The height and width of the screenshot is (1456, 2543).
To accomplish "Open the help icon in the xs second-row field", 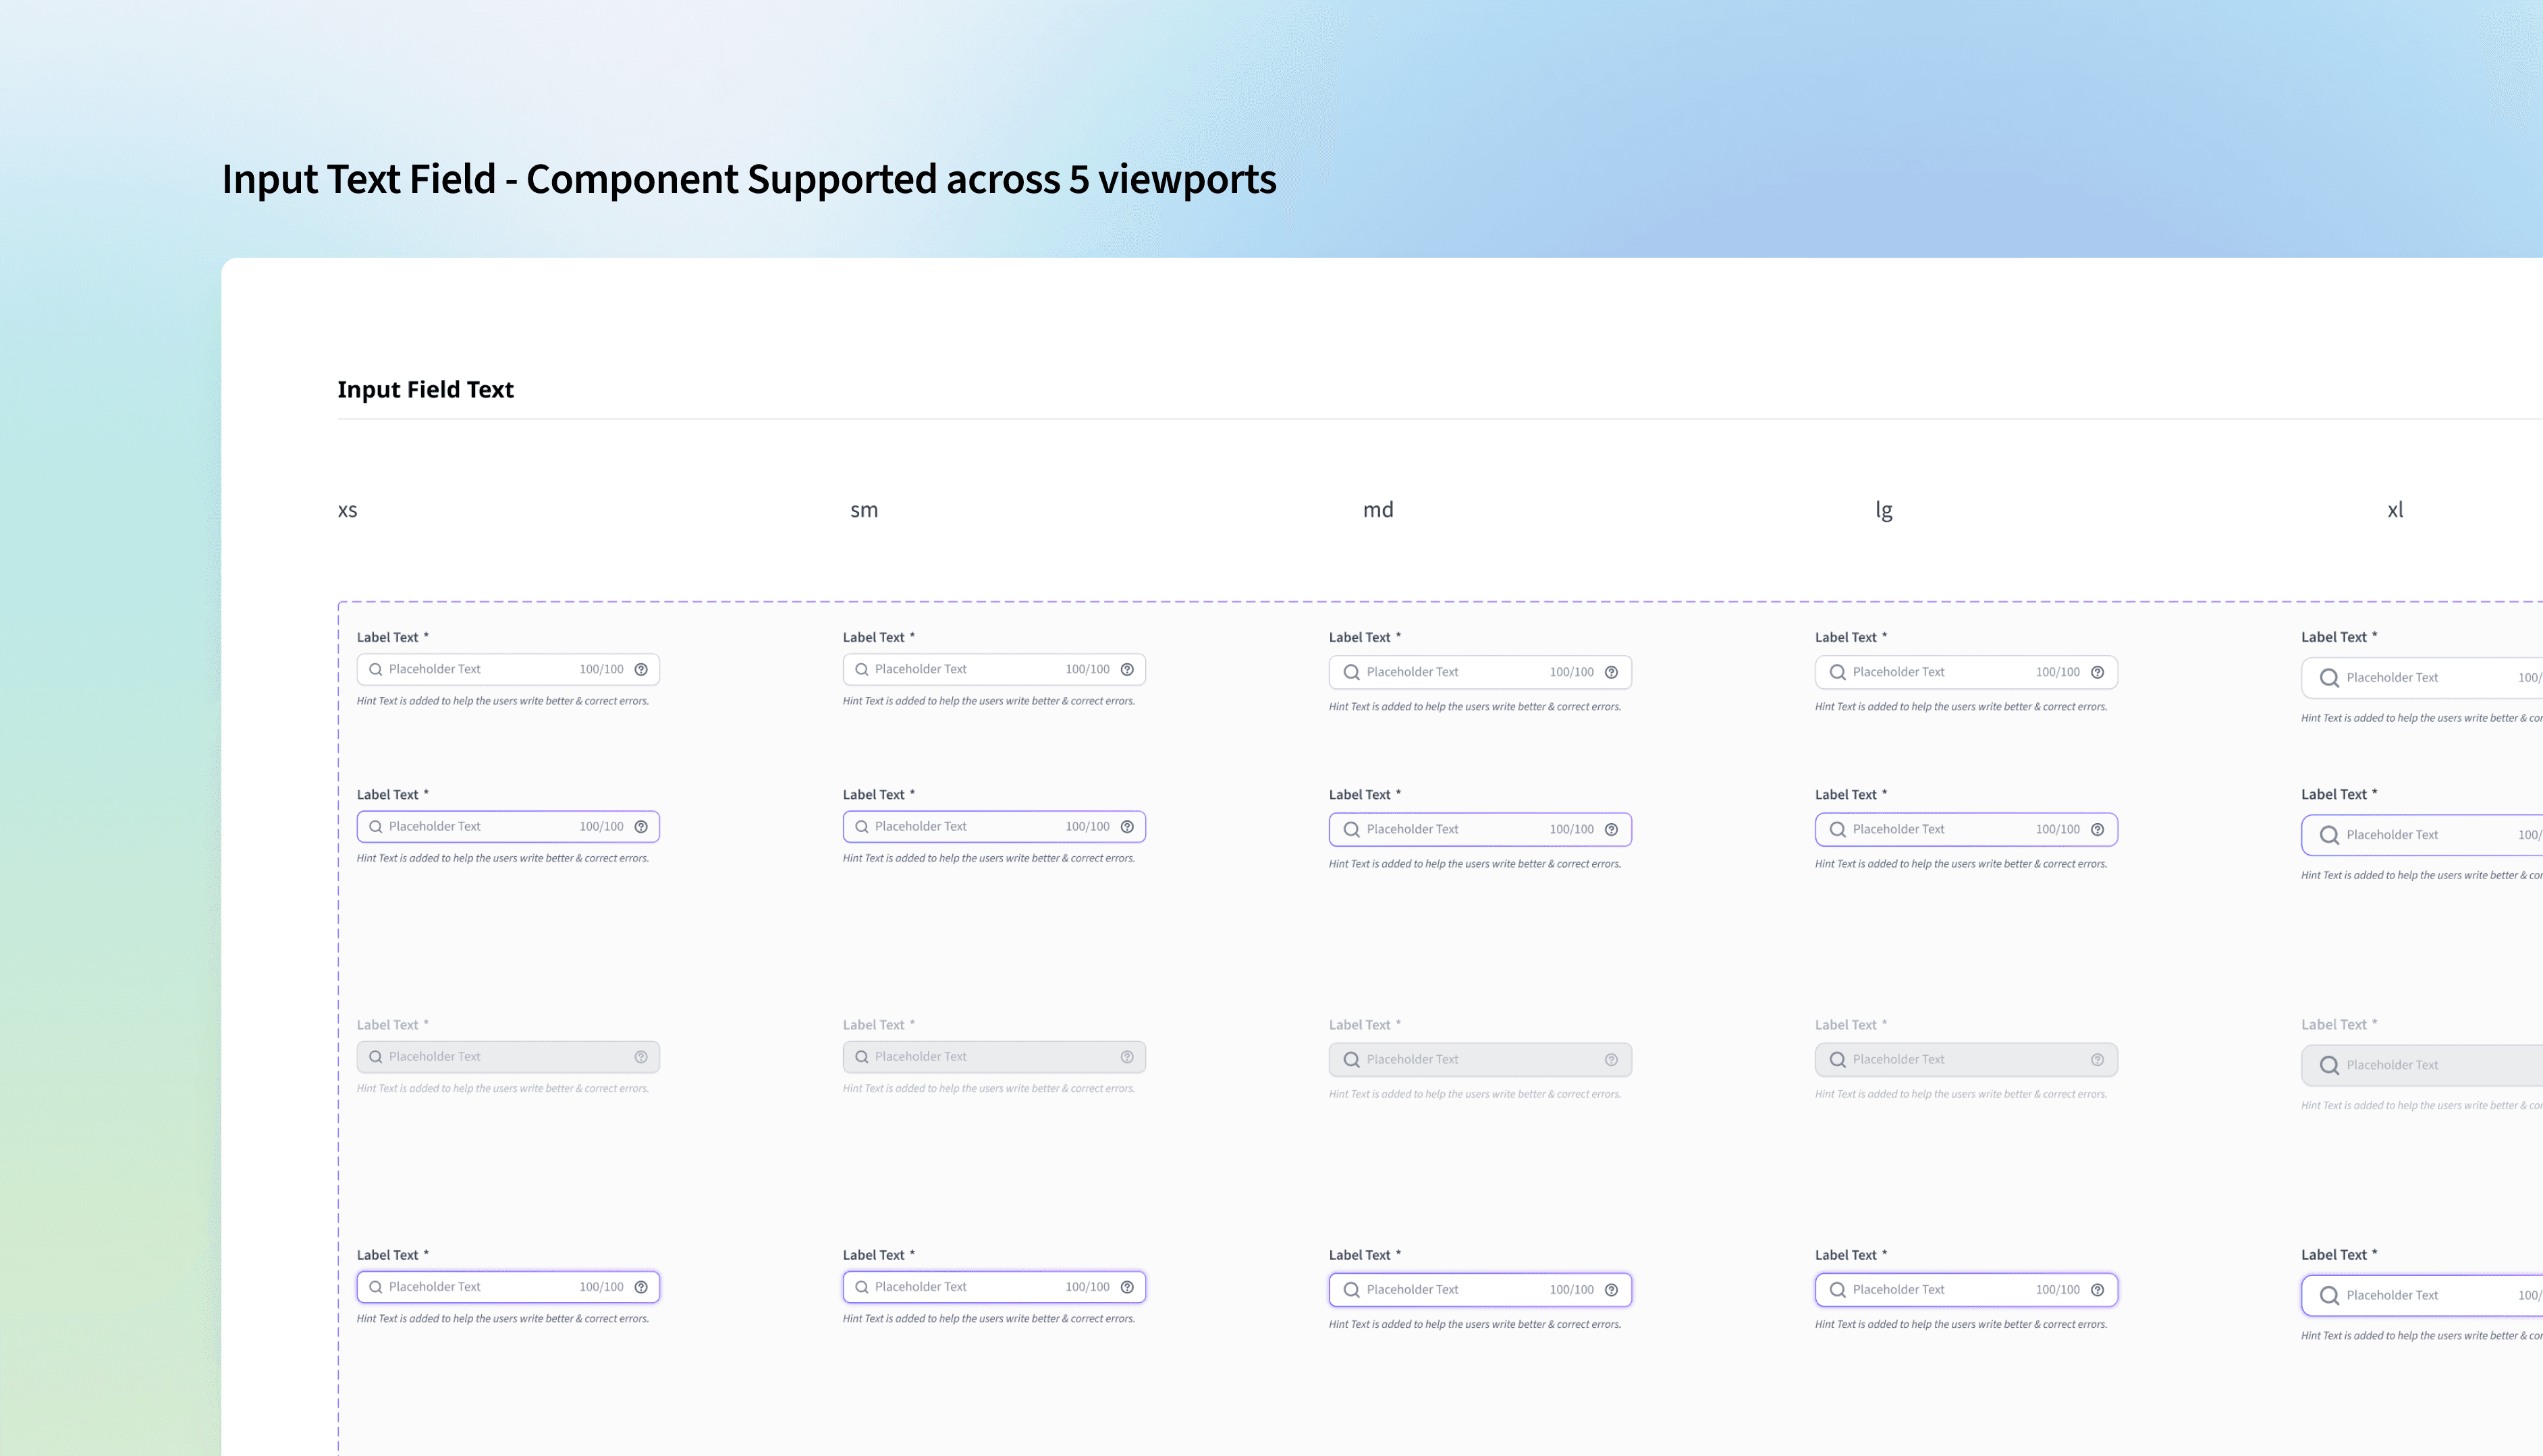I will click(x=641, y=827).
